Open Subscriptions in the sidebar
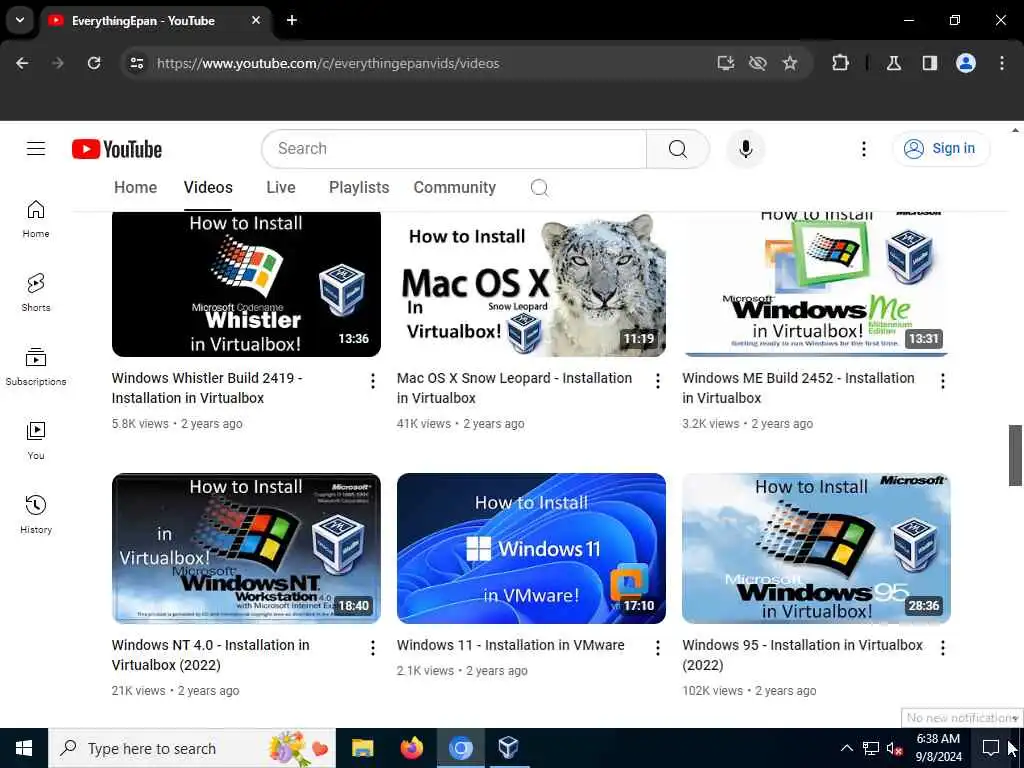This screenshot has width=1024, height=768. pyautogui.click(x=36, y=366)
